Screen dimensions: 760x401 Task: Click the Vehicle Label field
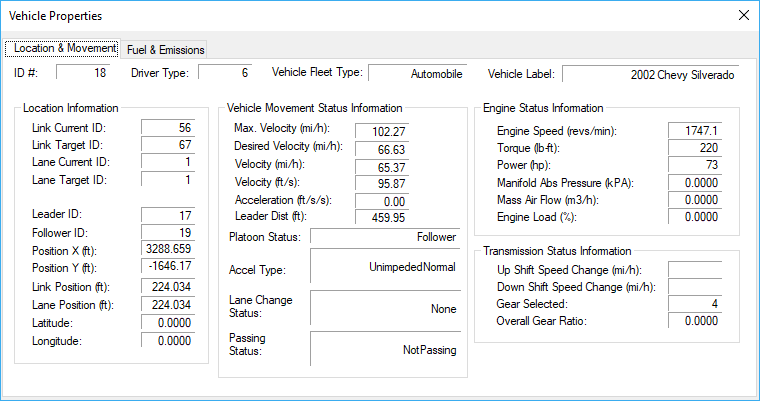pyautogui.click(x=650, y=75)
